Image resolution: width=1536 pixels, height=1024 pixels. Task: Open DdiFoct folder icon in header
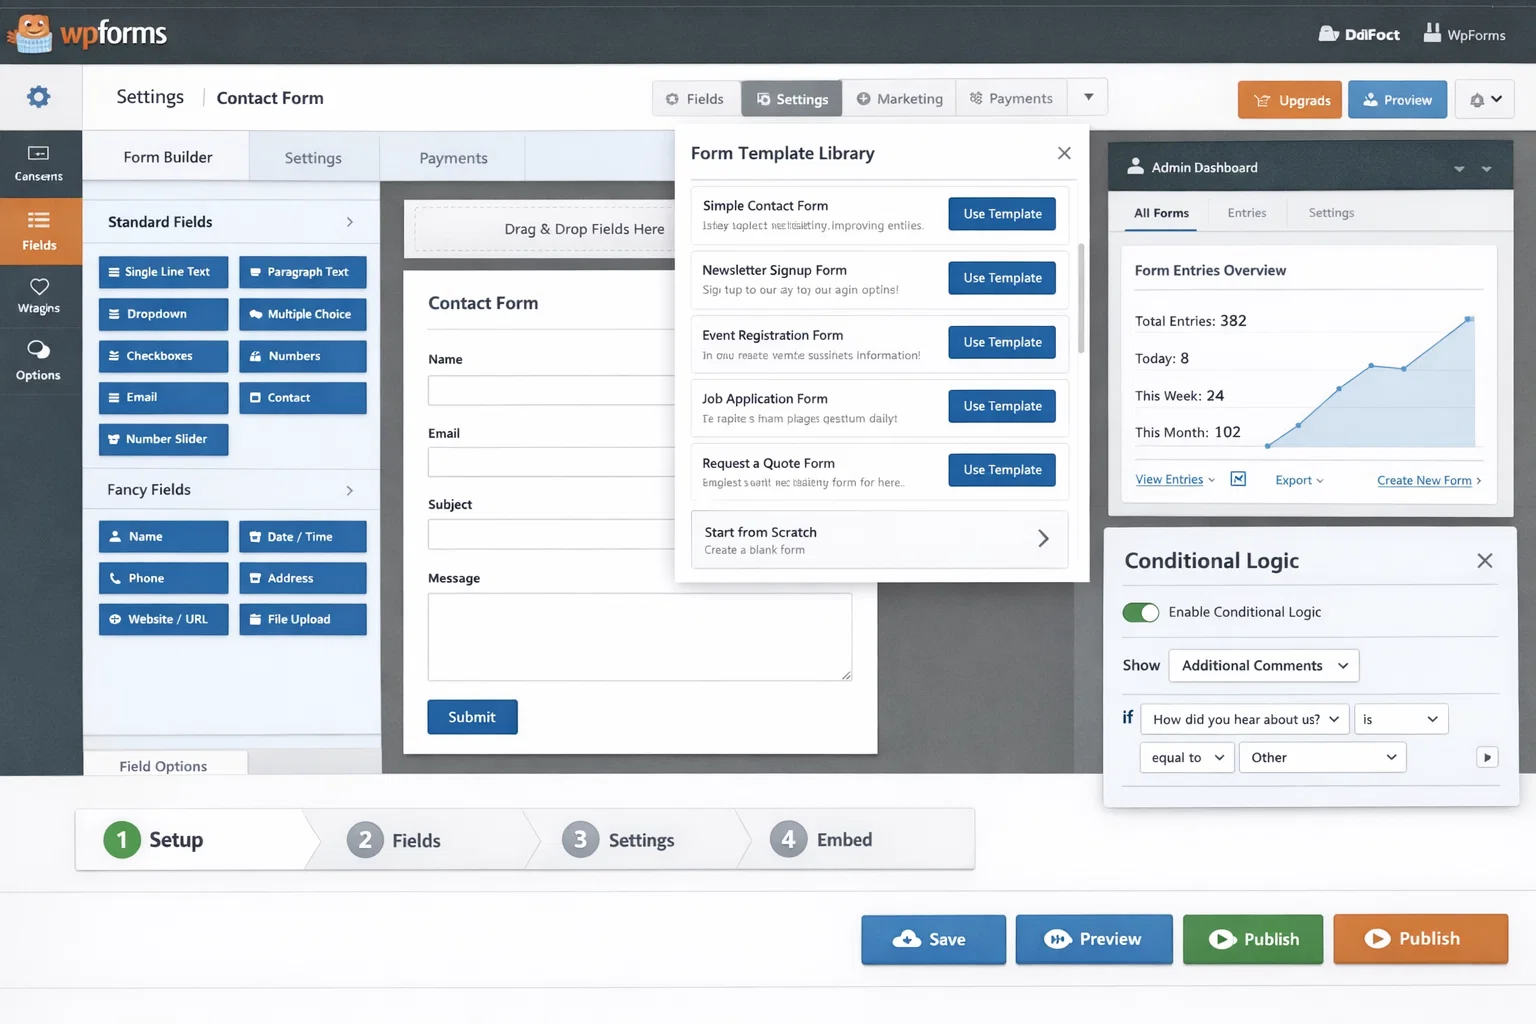[1328, 34]
